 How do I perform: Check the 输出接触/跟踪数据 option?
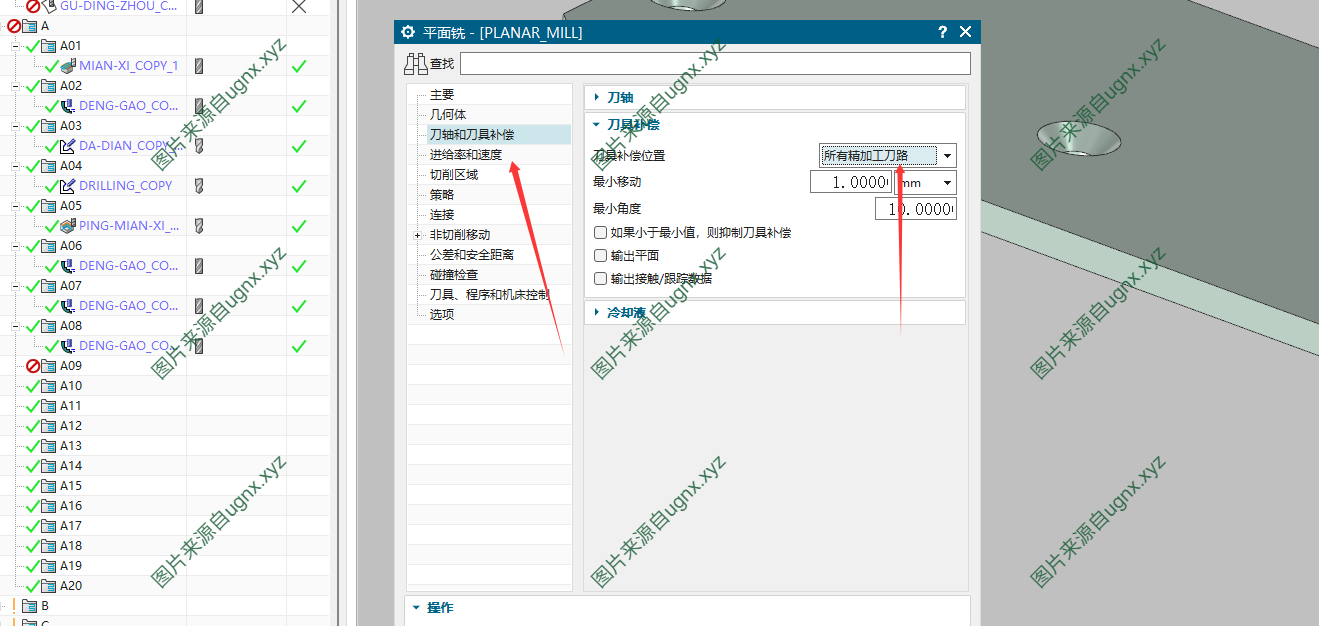pos(600,278)
